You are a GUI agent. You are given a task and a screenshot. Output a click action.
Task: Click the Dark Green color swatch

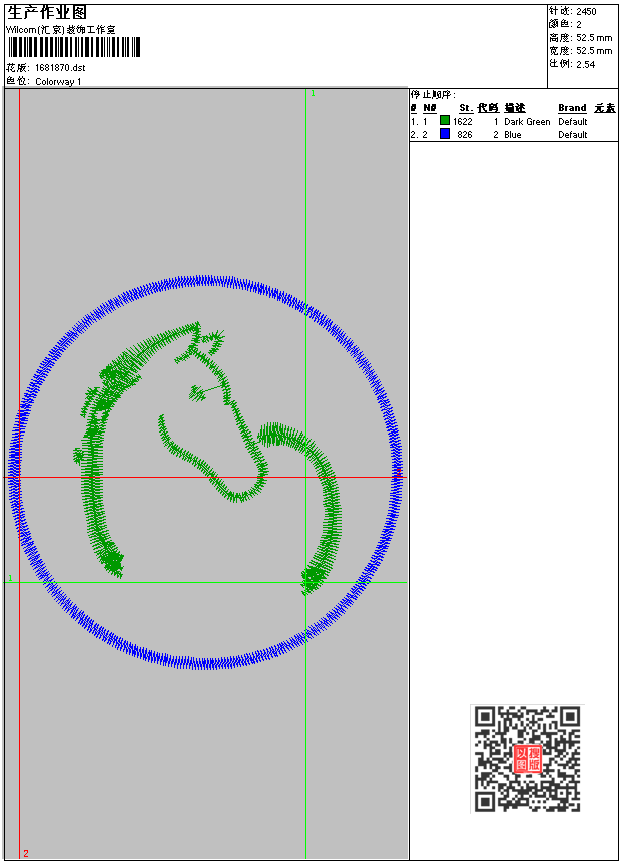coord(445,120)
